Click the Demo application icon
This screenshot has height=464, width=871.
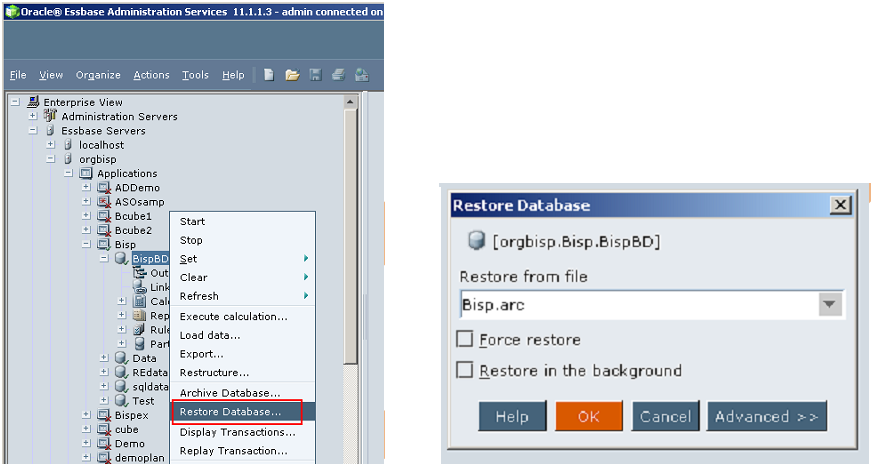tap(104, 443)
